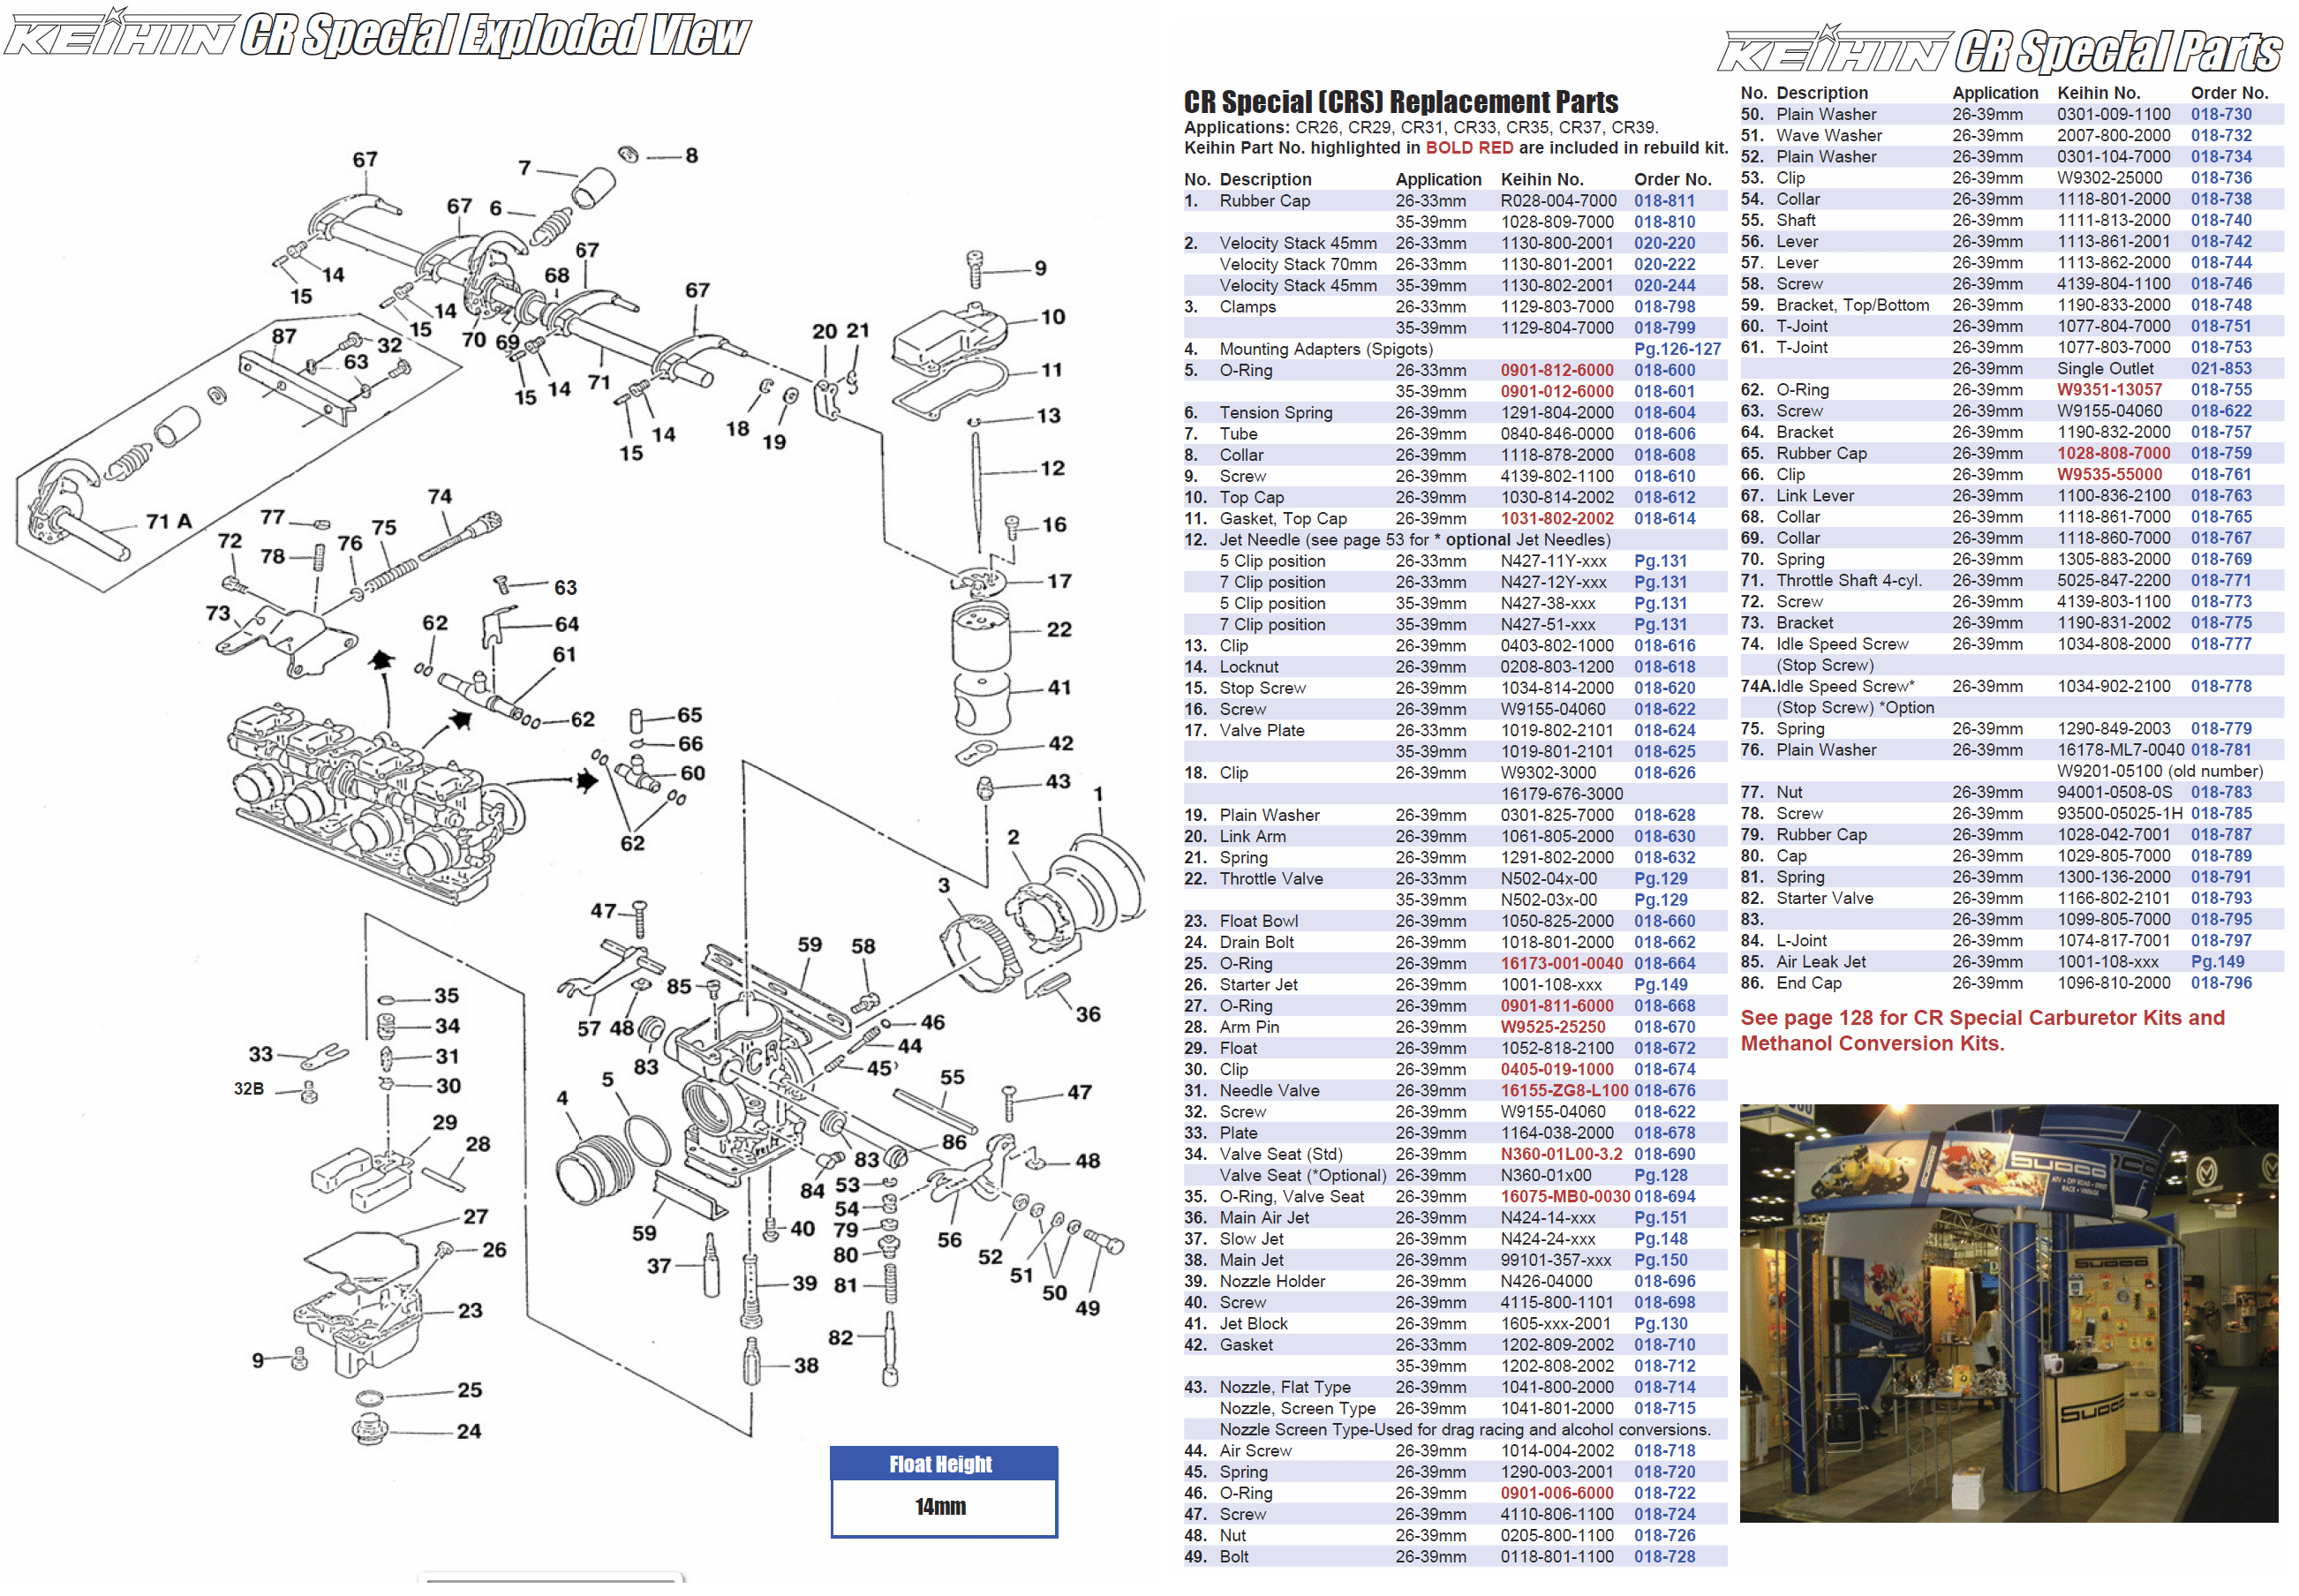The width and height of the screenshot is (2299, 1596).
Task: Click the Float Height blue header
Action: point(943,1464)
